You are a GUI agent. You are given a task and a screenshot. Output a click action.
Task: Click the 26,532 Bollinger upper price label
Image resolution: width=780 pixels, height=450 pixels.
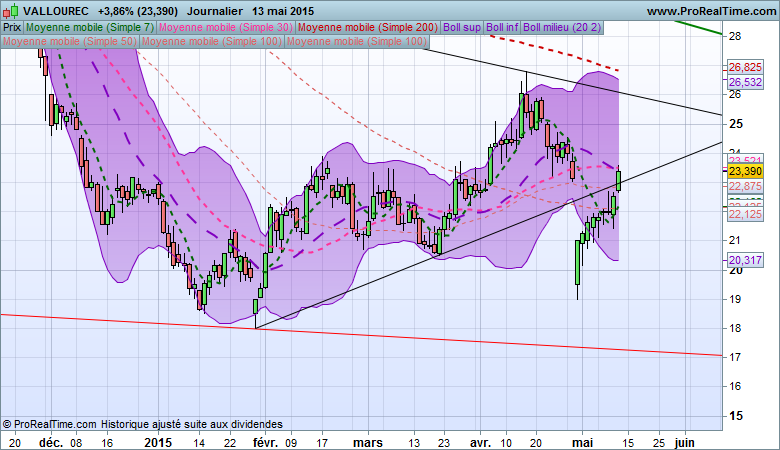[745, 82]
